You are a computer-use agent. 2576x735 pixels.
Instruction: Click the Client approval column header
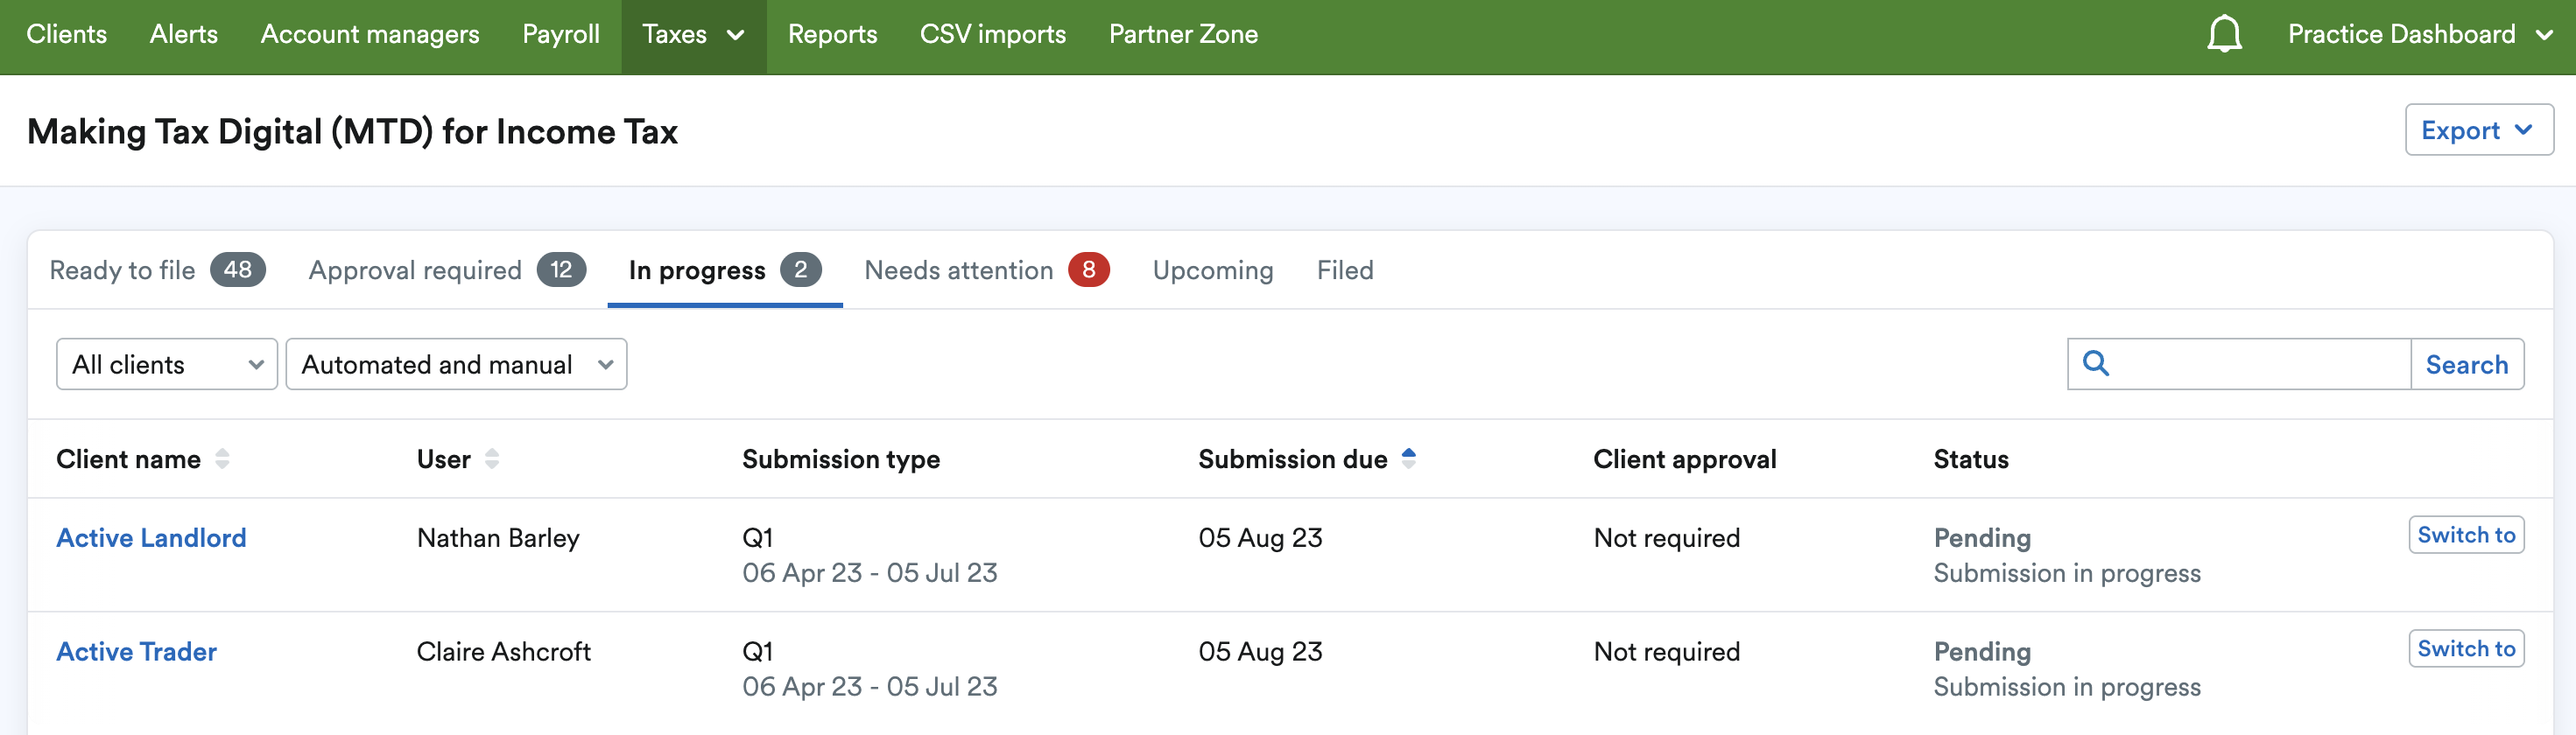coord(1684,459)
